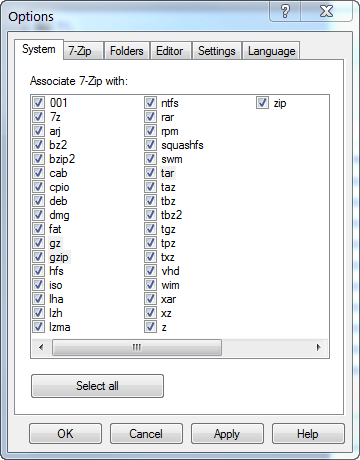360x460 pixels.
Task: Toggle the gzip association checkbox
Action: (x=38, y=257)
